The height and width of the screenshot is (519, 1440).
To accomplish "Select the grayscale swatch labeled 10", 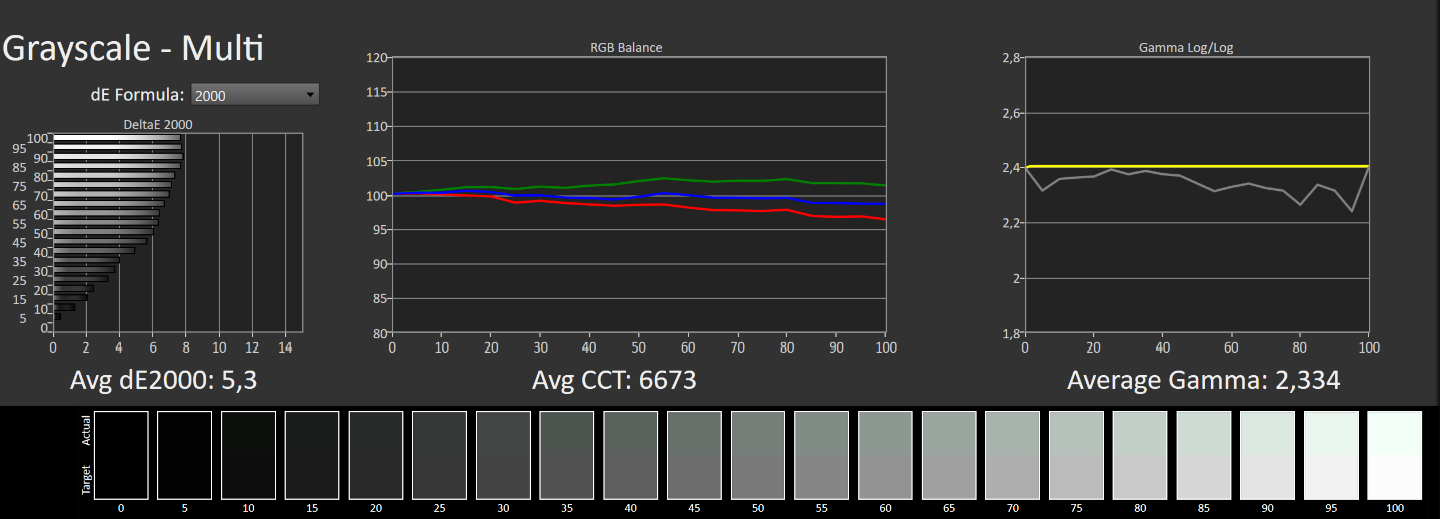I will pyautogui.click(x=248, y=455).
